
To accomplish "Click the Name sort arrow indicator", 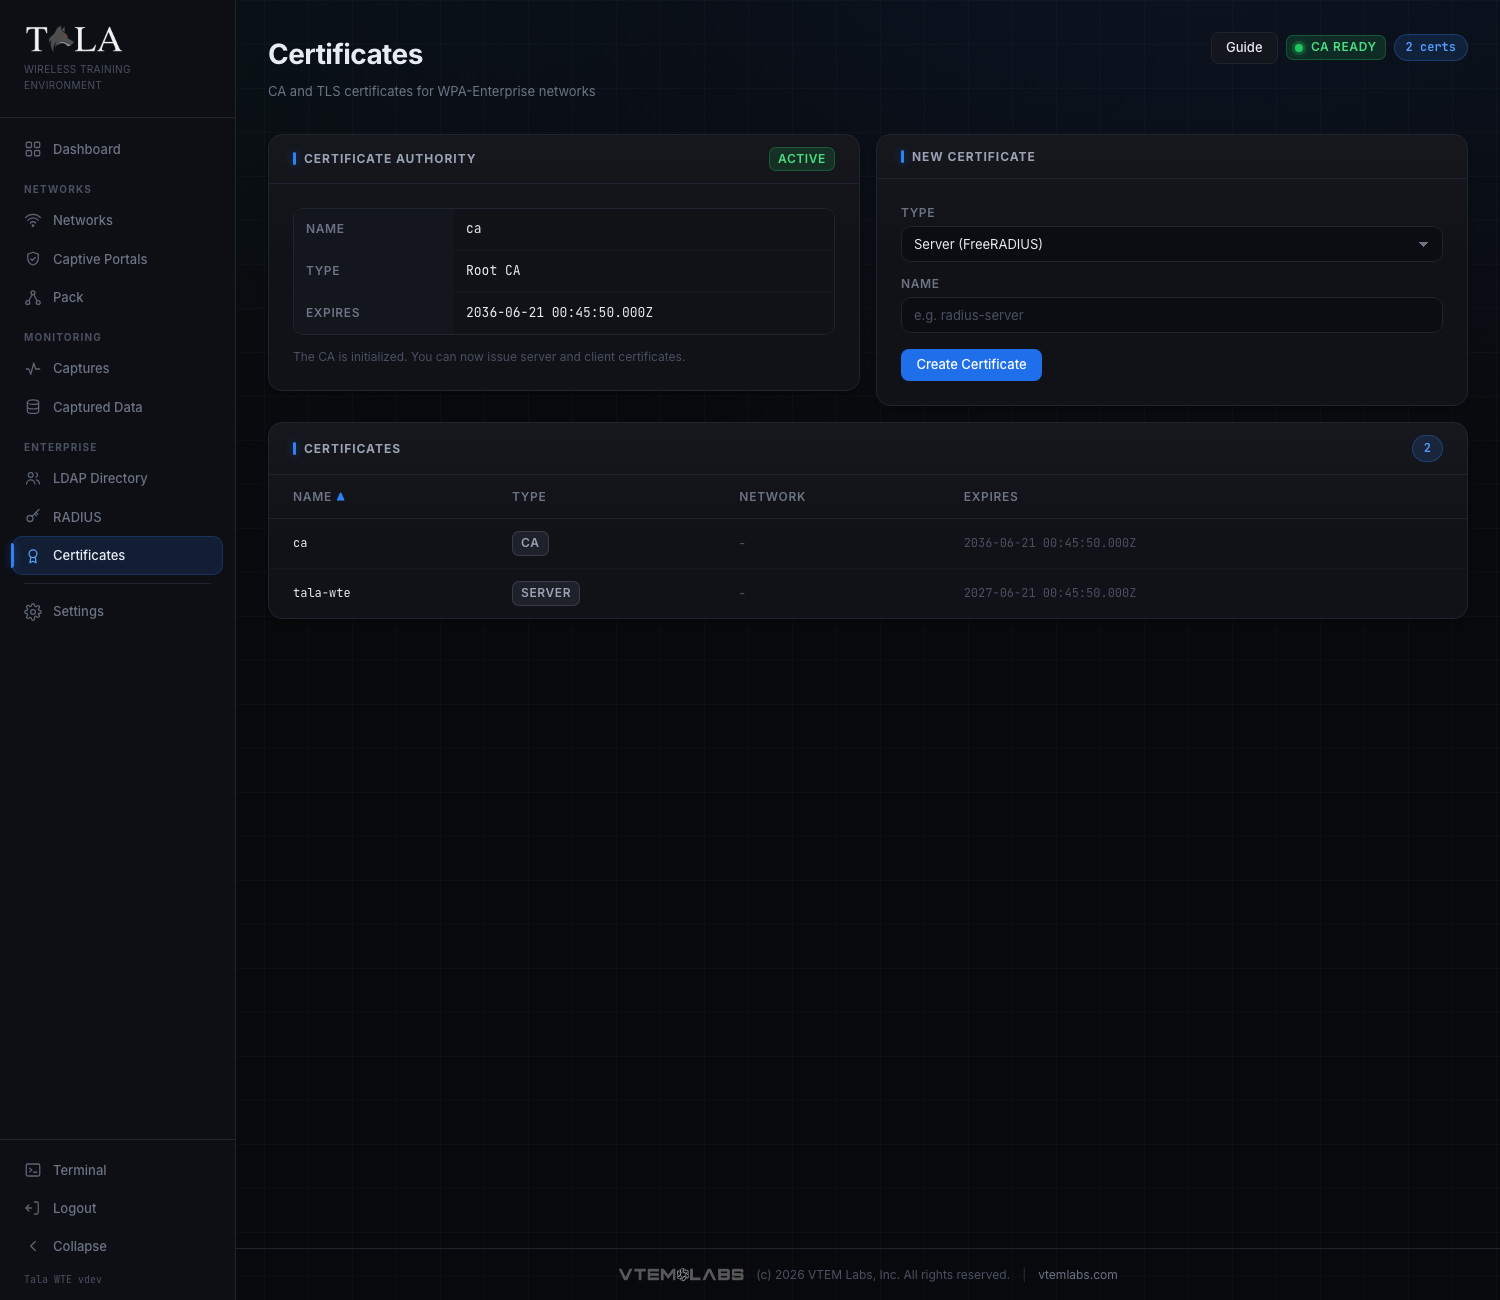I will (341, 496).
